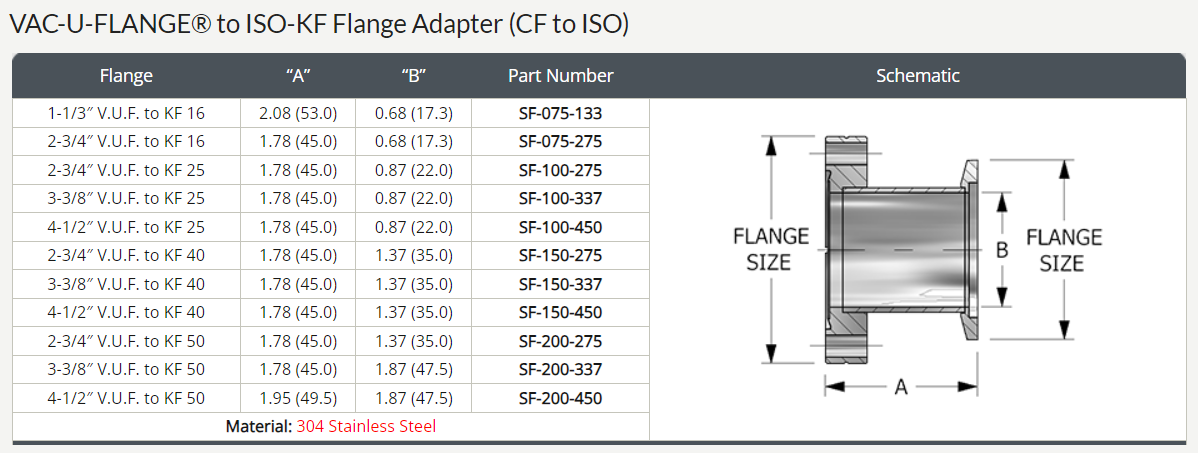1198x453 pixels.
Task: Open part number SF-075-275
Action: click(560, 141)
